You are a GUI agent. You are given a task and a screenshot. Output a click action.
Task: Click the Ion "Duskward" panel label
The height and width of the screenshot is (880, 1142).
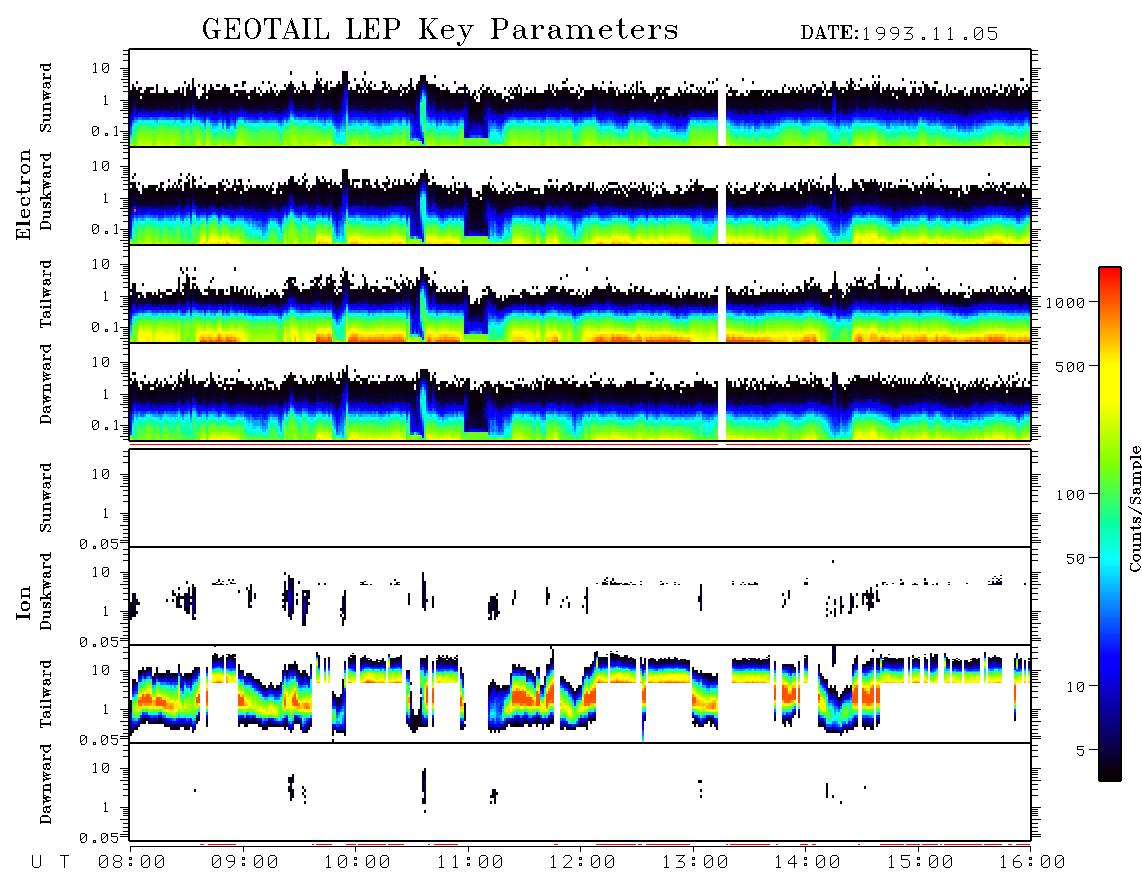click(x=46, y=592)
